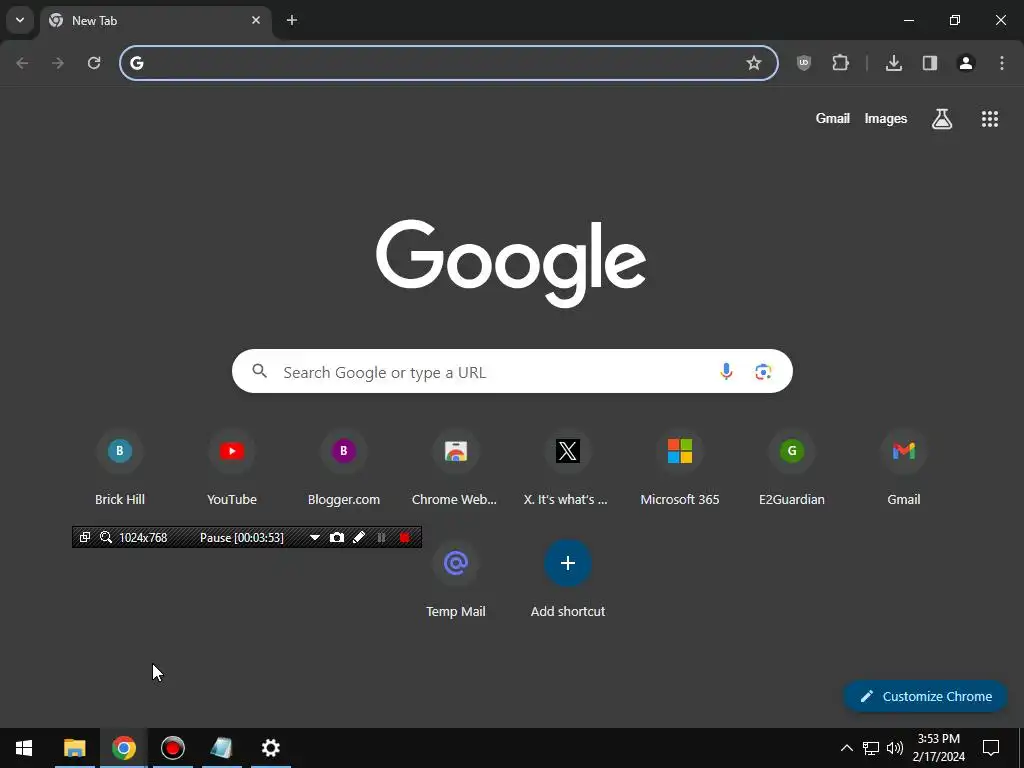The width and height of the screenshot is (1024, 768).
Task: Click the Add shortcut button
Action: coord(568,580)
